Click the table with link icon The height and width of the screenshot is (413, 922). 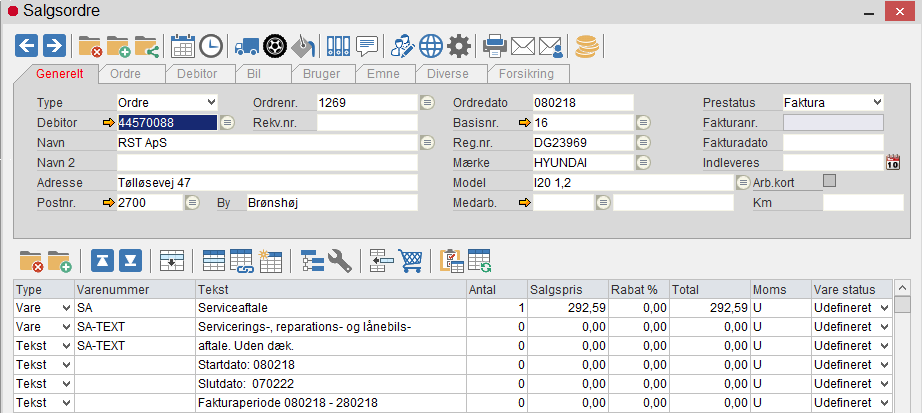point(241,261)
